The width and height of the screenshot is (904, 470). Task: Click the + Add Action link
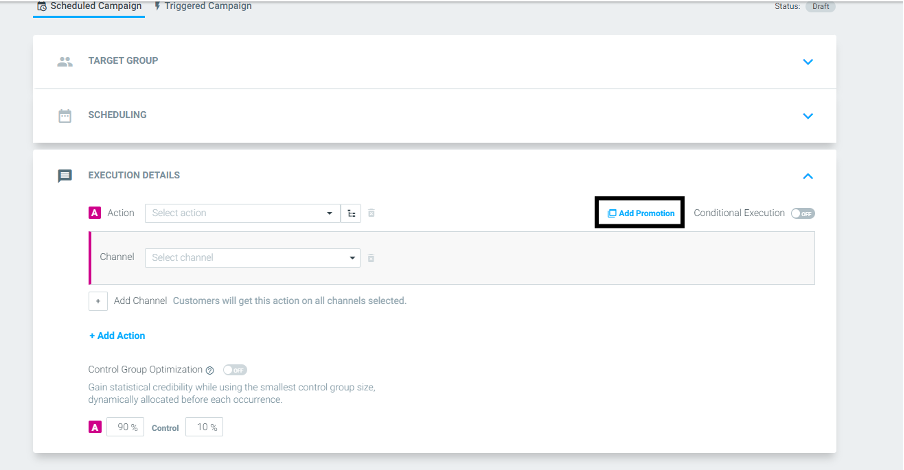117,336
